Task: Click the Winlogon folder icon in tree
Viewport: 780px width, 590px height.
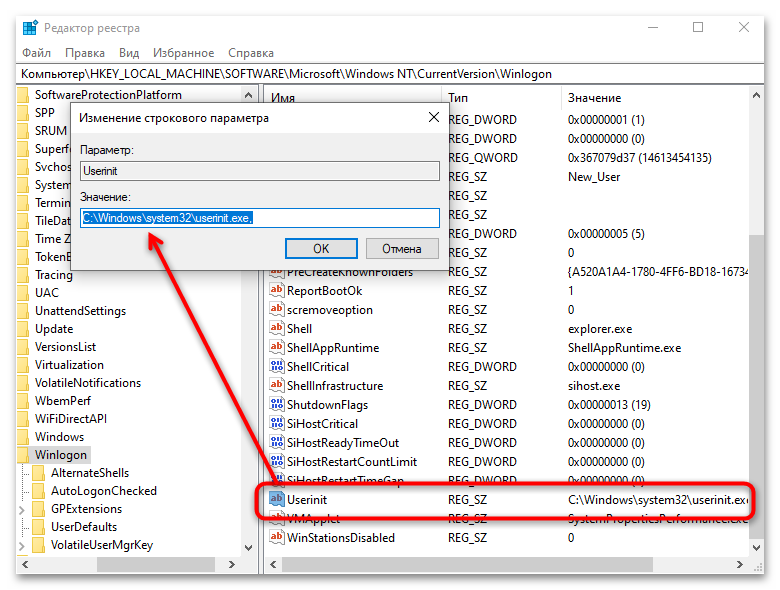Action: point(23,455)
